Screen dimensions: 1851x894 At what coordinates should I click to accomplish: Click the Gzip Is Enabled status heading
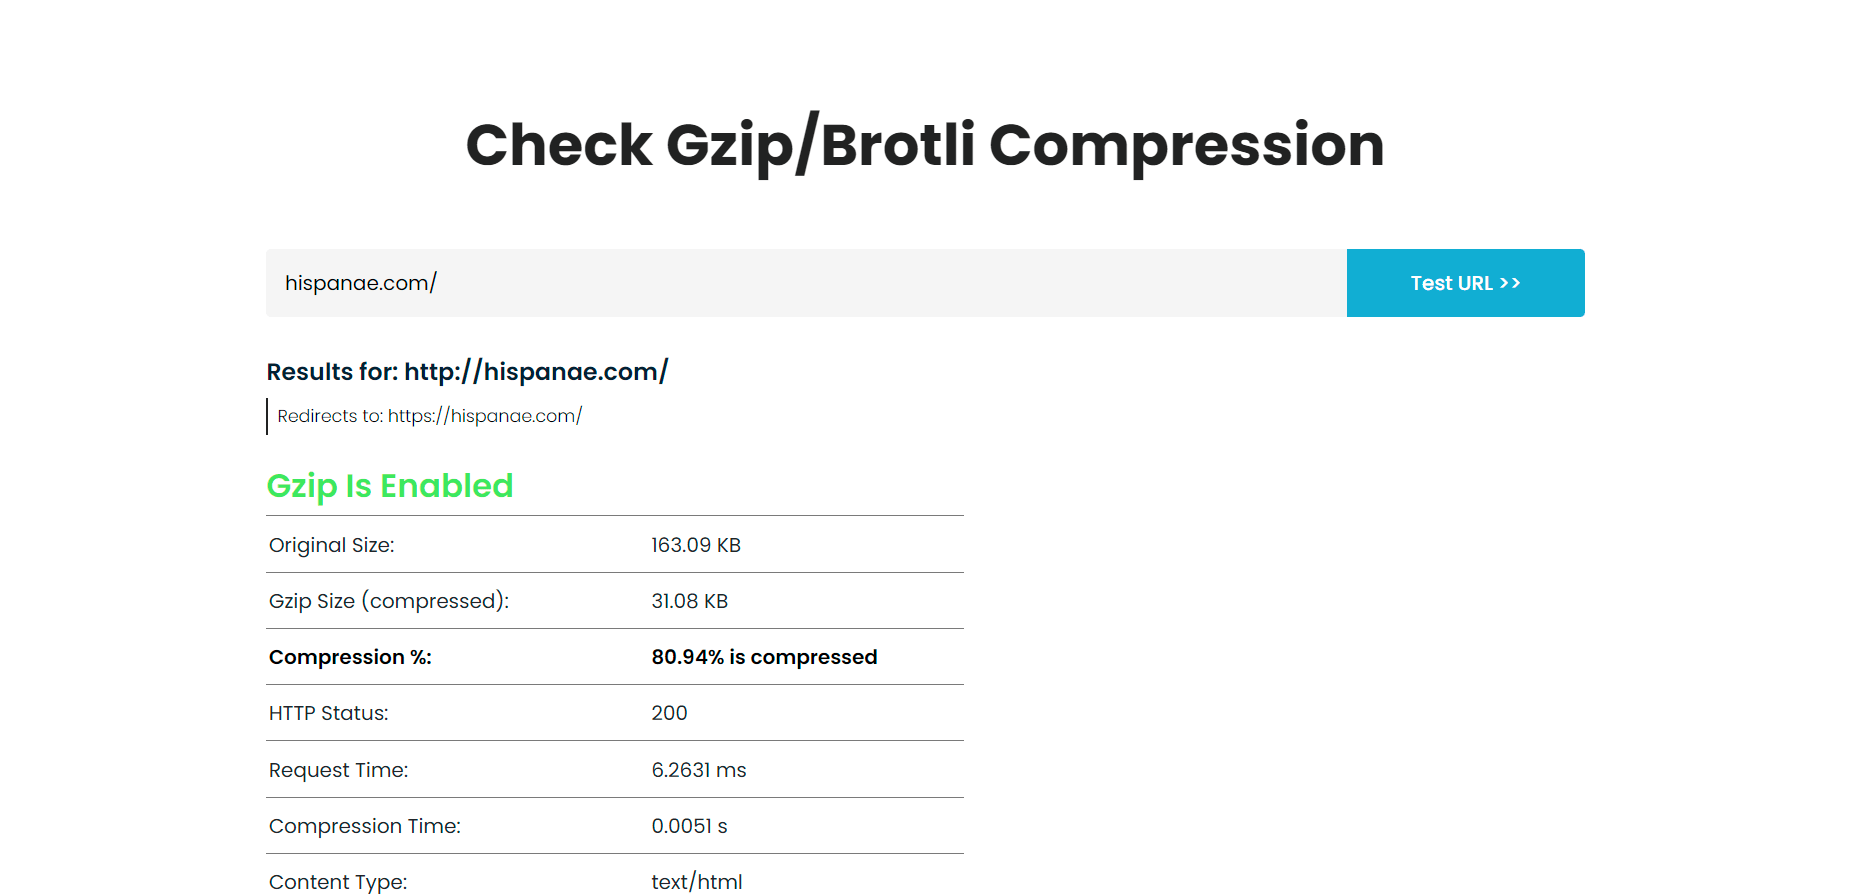[x=390, y=486]
